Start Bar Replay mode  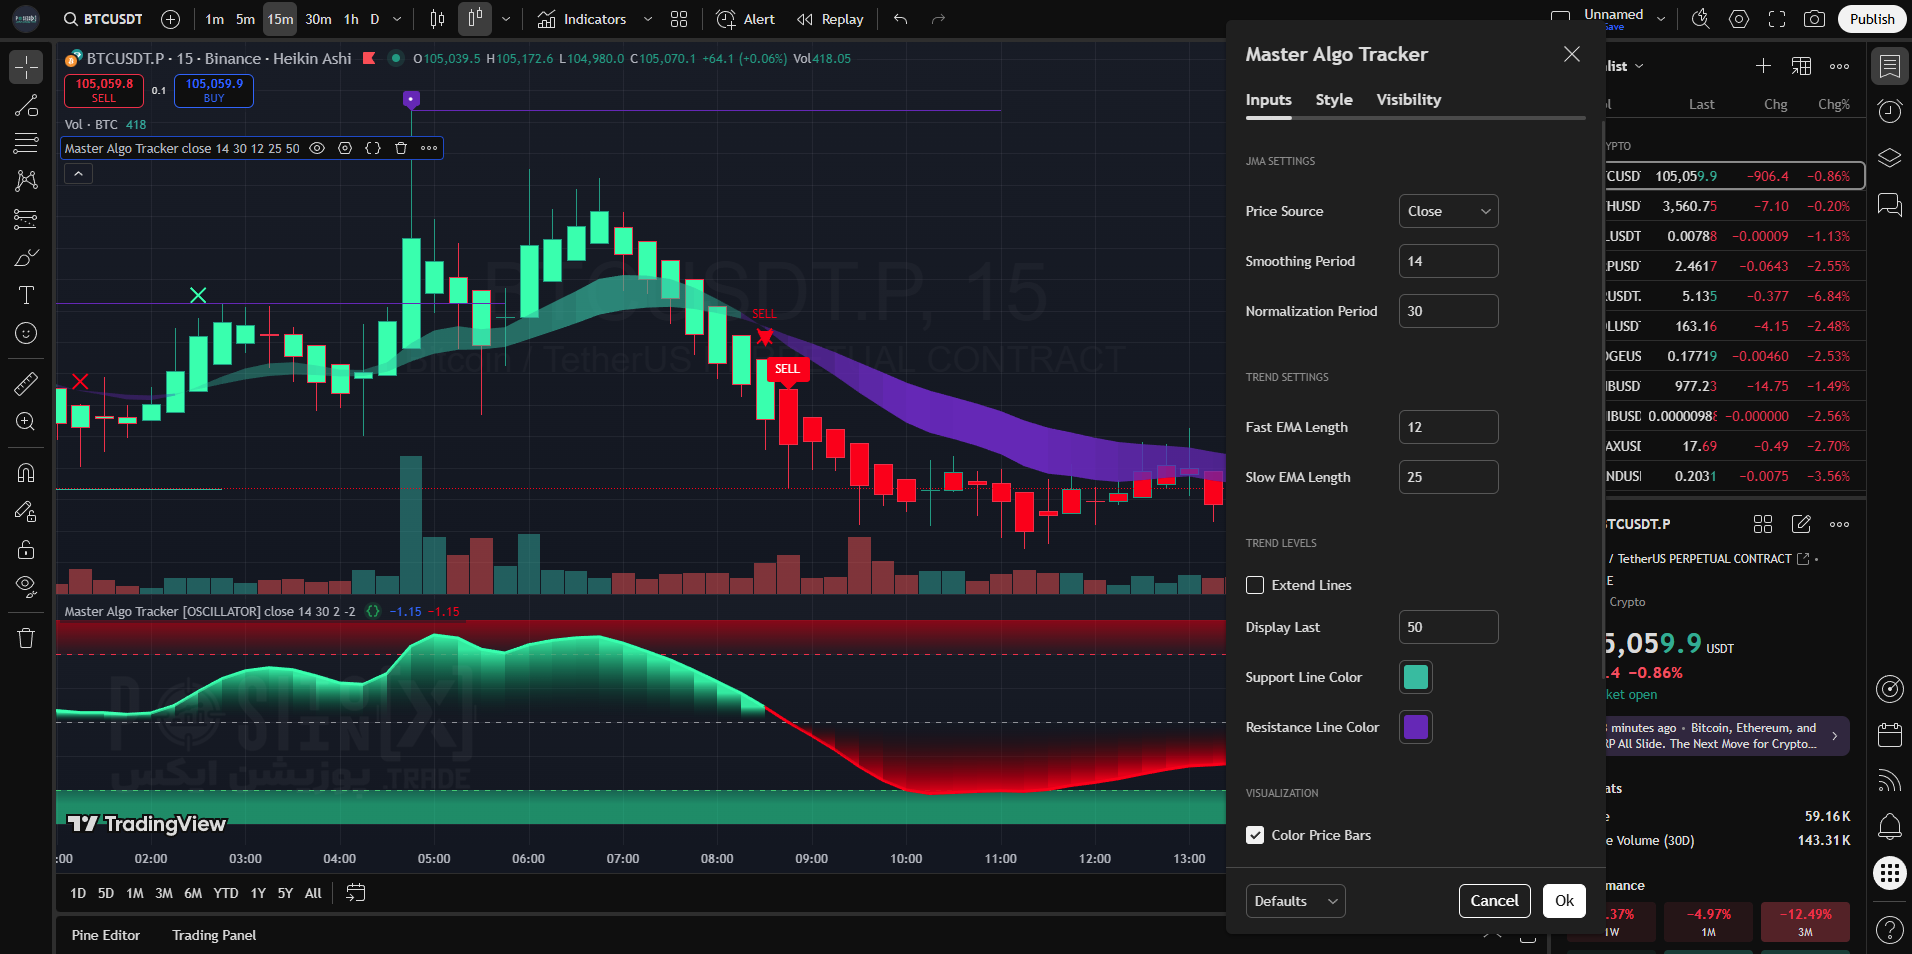tap(830, 19)
